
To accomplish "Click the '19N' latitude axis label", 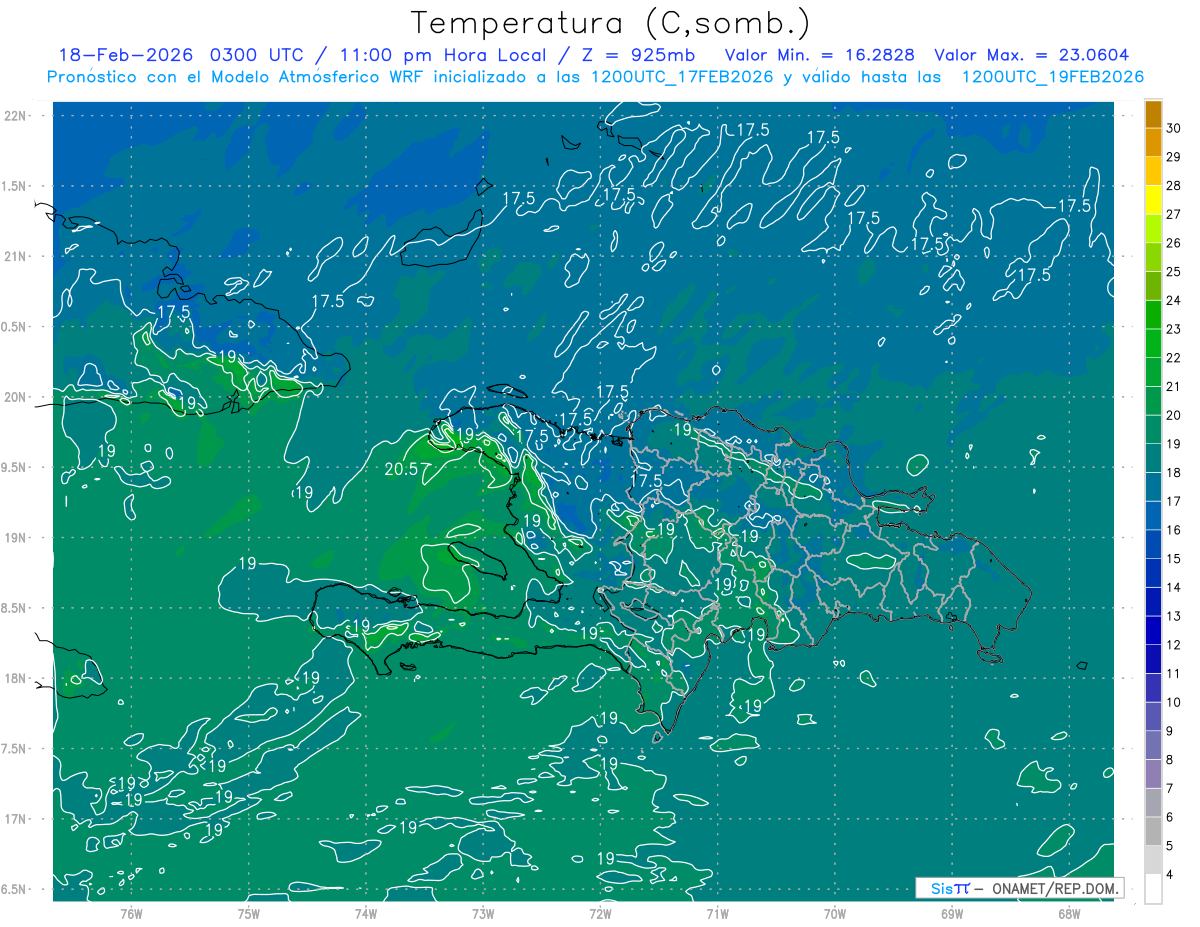I will 14,538.
